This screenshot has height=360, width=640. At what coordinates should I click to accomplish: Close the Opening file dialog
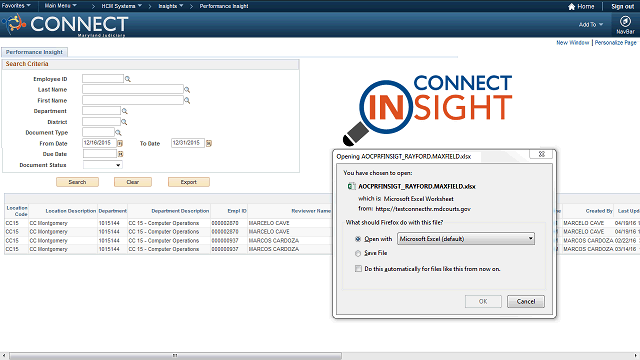click(541, 154)
